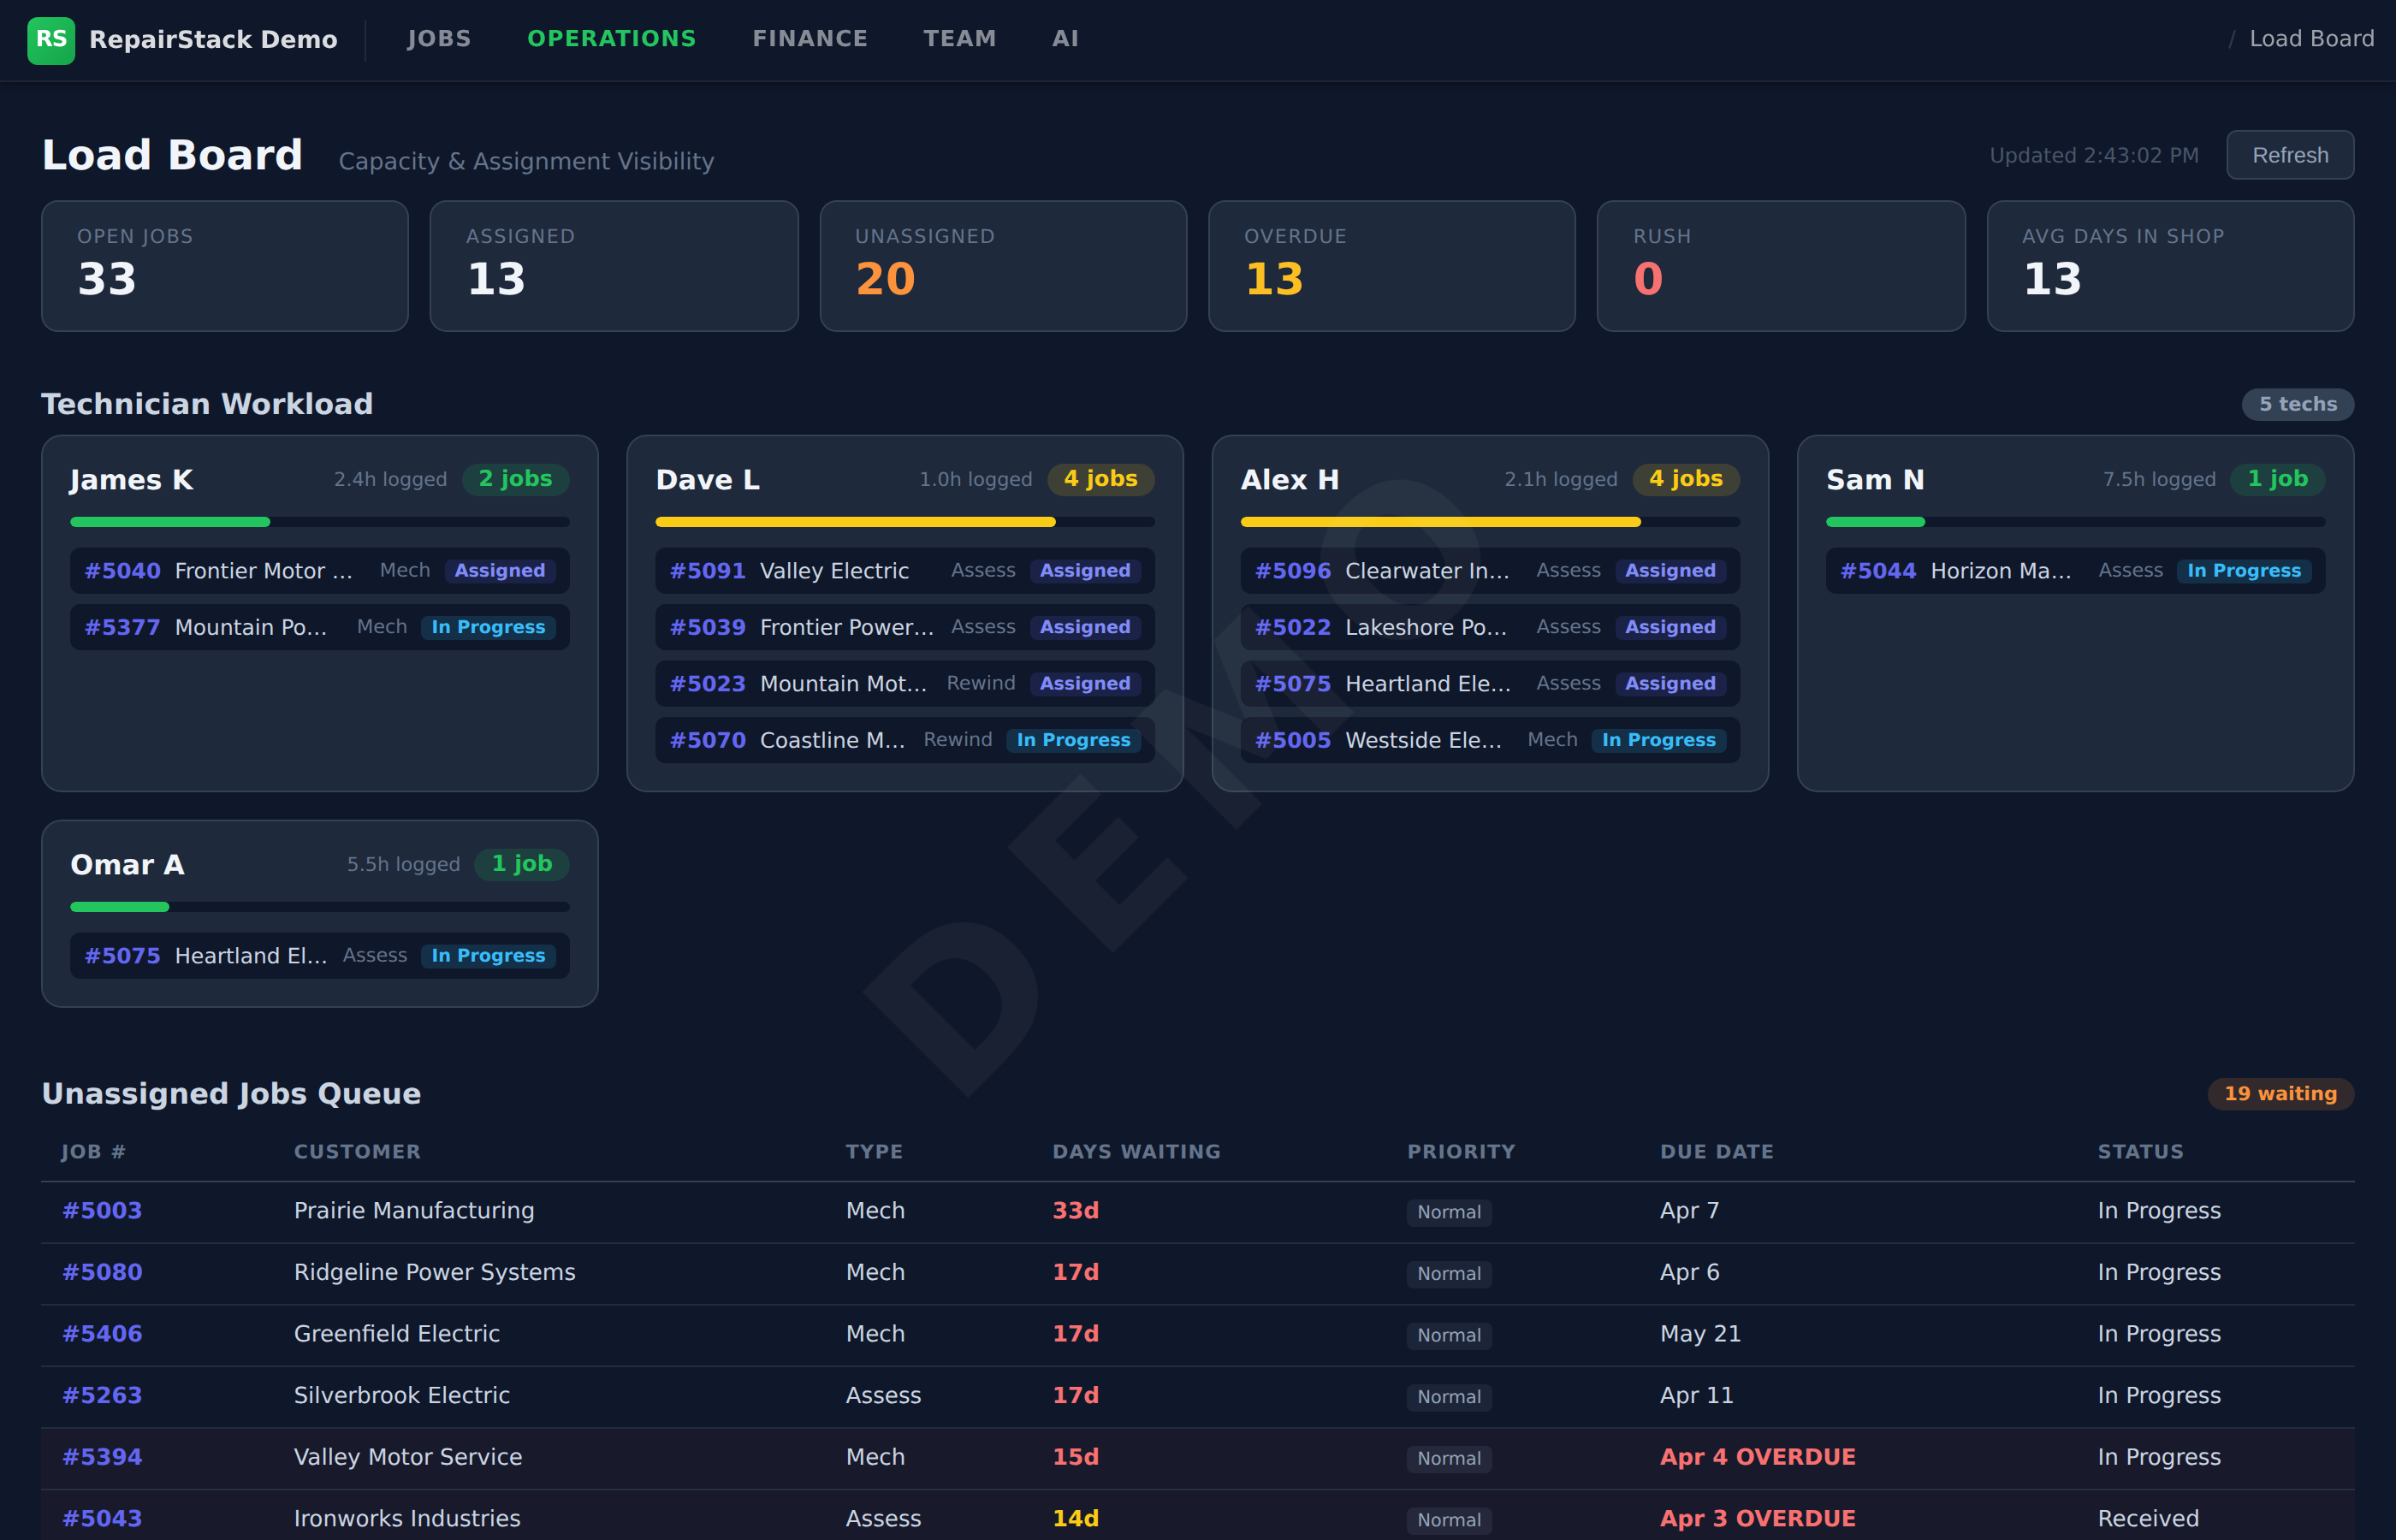Go to the FINANCE section

(810, 39)
